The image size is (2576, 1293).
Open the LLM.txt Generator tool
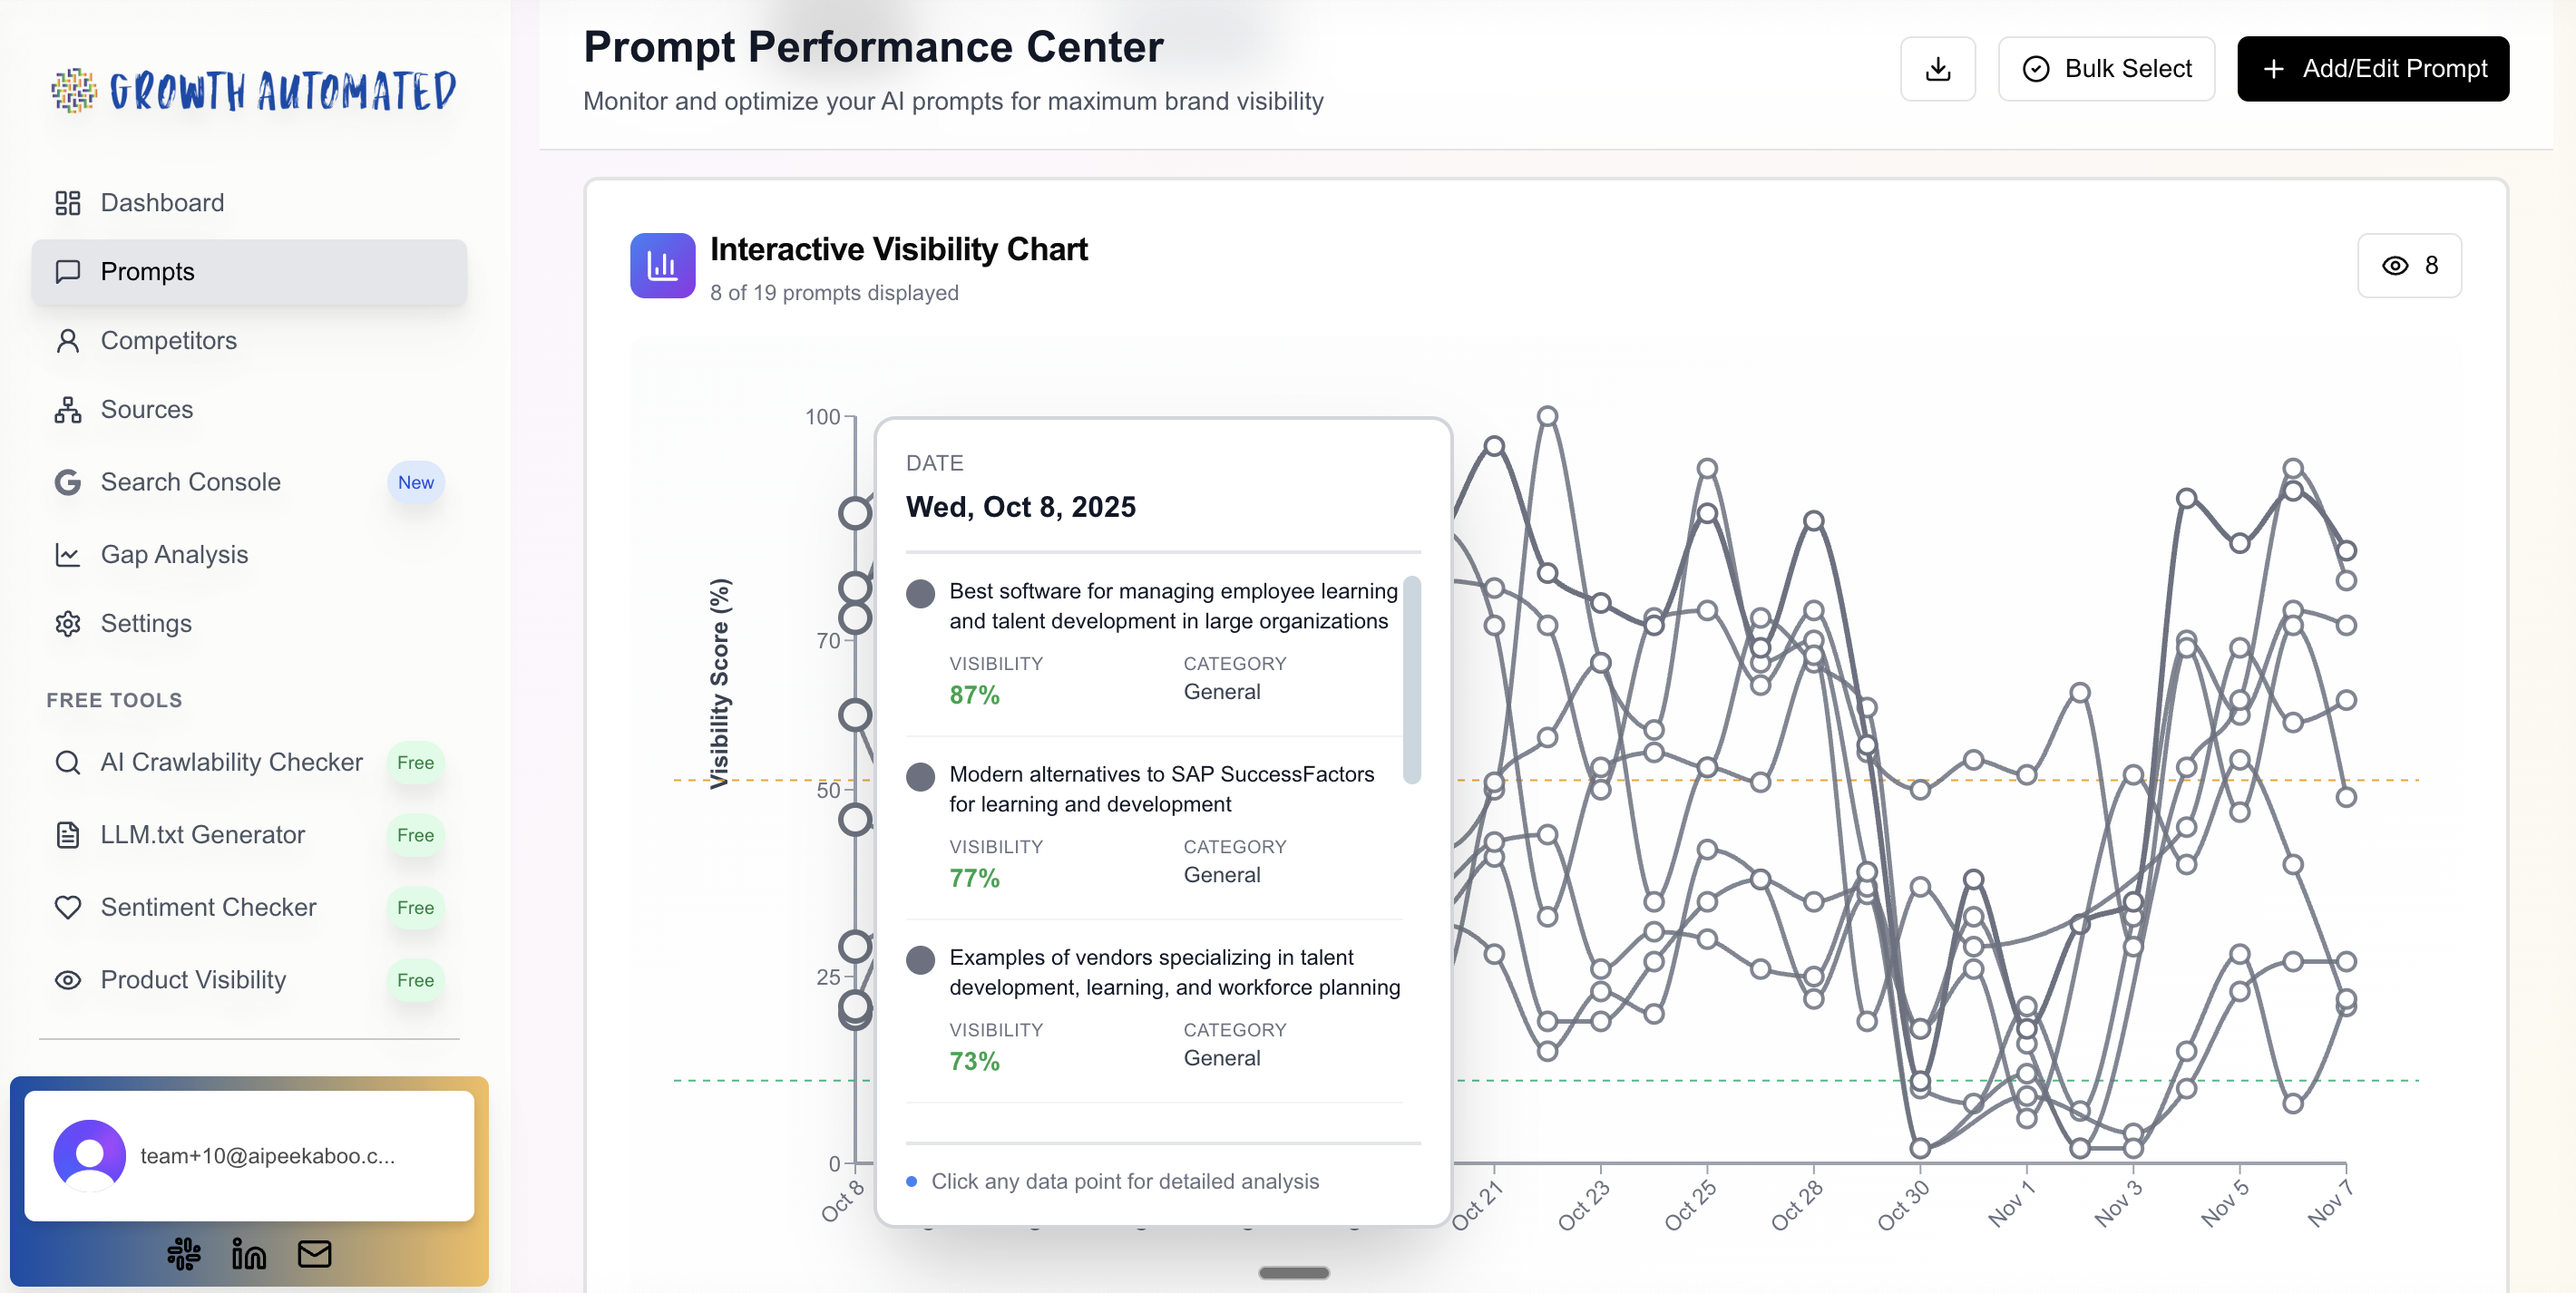[203, 835]
